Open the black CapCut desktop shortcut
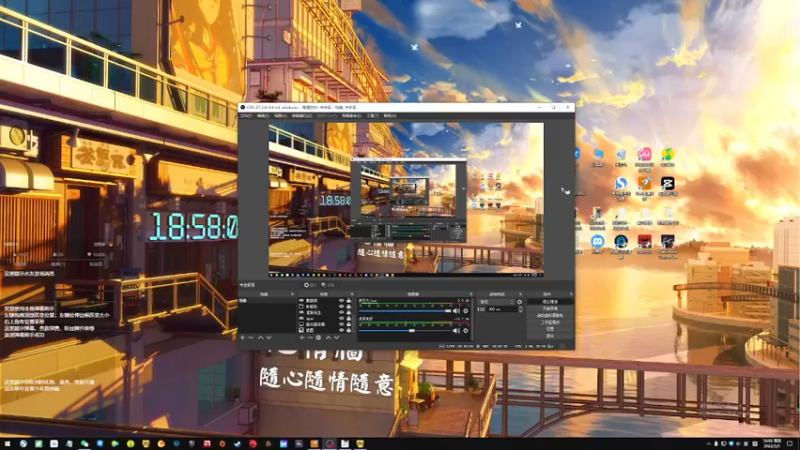This screenshot has width=800, height=450. click(668, 186)
